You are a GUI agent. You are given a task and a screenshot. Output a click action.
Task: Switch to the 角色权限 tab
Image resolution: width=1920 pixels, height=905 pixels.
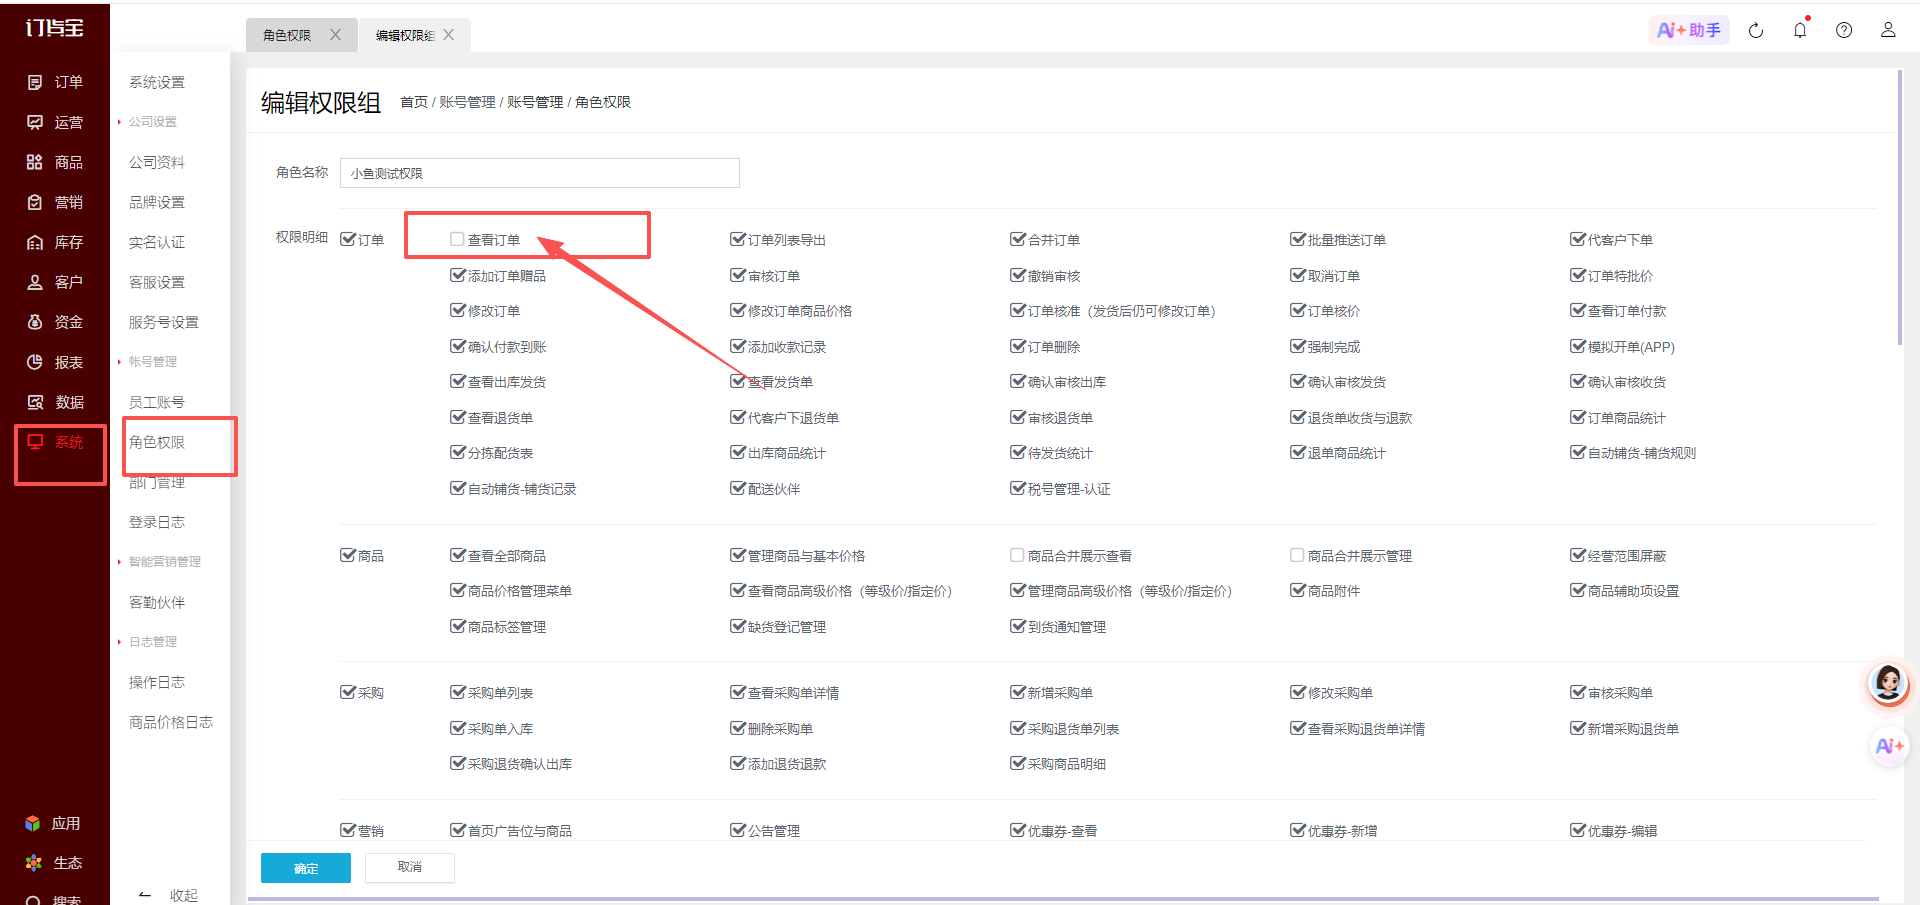287,35
